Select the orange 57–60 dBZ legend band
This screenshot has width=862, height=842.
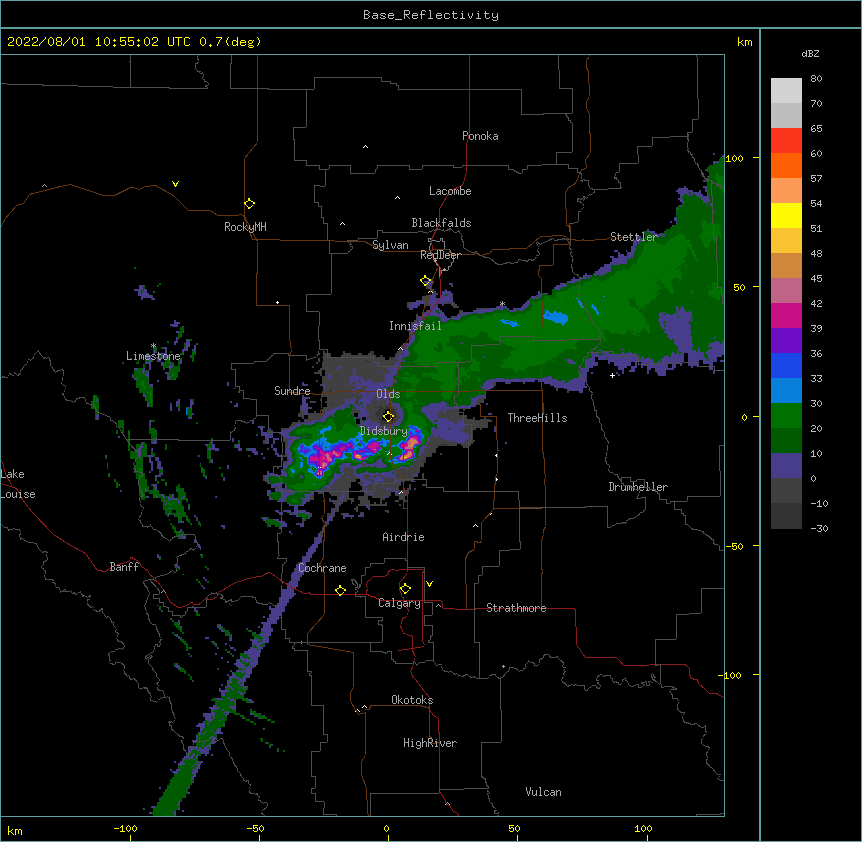click(786, 165)
